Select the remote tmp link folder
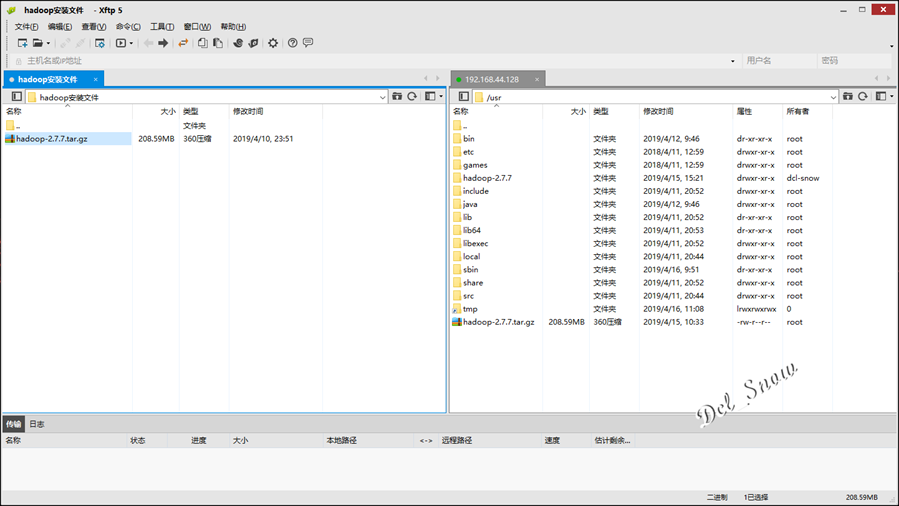 click(470, 309)
